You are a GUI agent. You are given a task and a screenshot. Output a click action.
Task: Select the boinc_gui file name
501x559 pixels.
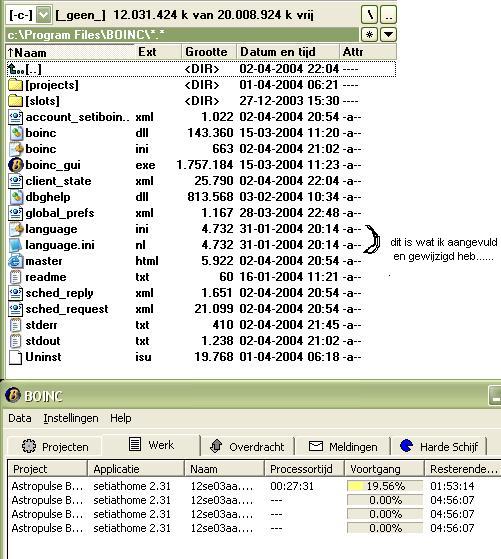click(53, 165)
